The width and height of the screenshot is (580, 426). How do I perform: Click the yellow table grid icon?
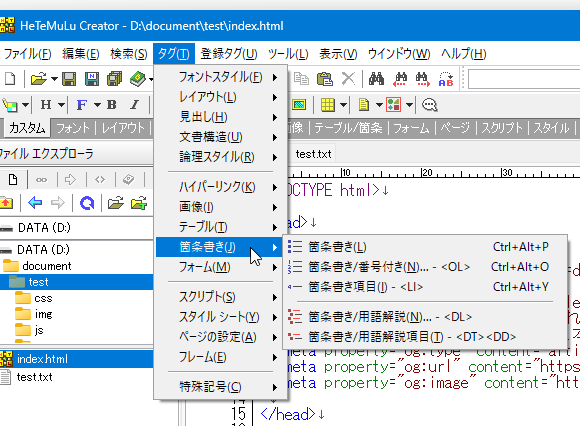click(x=328, y=105)
